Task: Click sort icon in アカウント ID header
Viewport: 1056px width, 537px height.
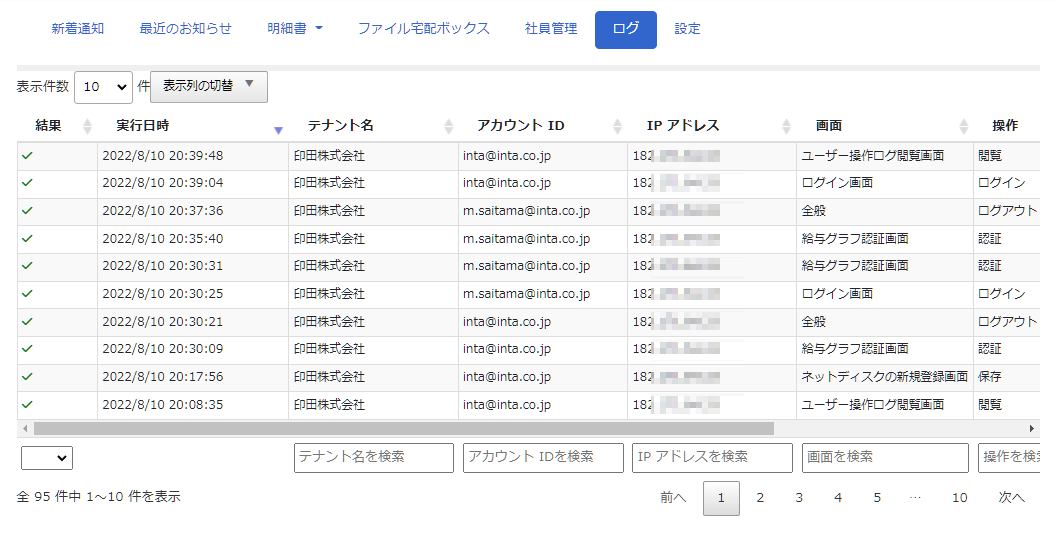Action: pyautogui.click(x=618, y=126)
